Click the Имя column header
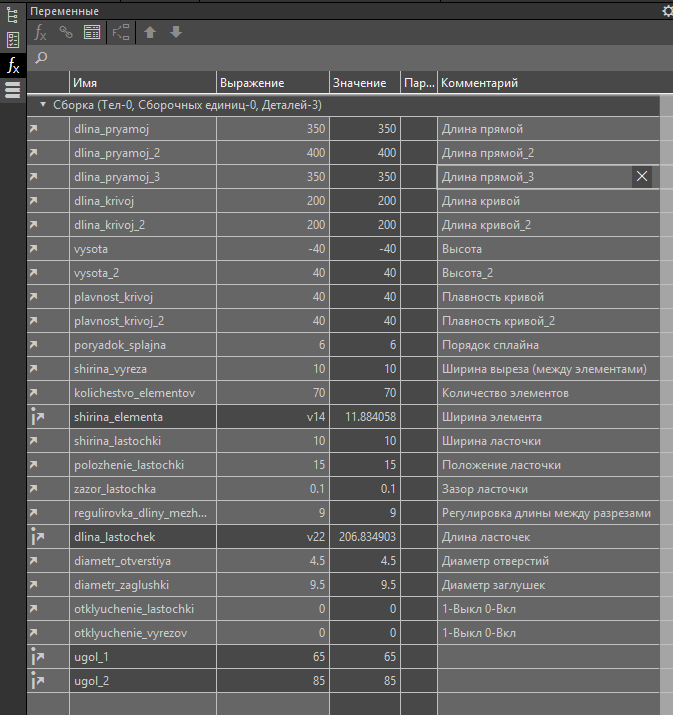Viewport: 673px width, 715px height. [142, 83]
